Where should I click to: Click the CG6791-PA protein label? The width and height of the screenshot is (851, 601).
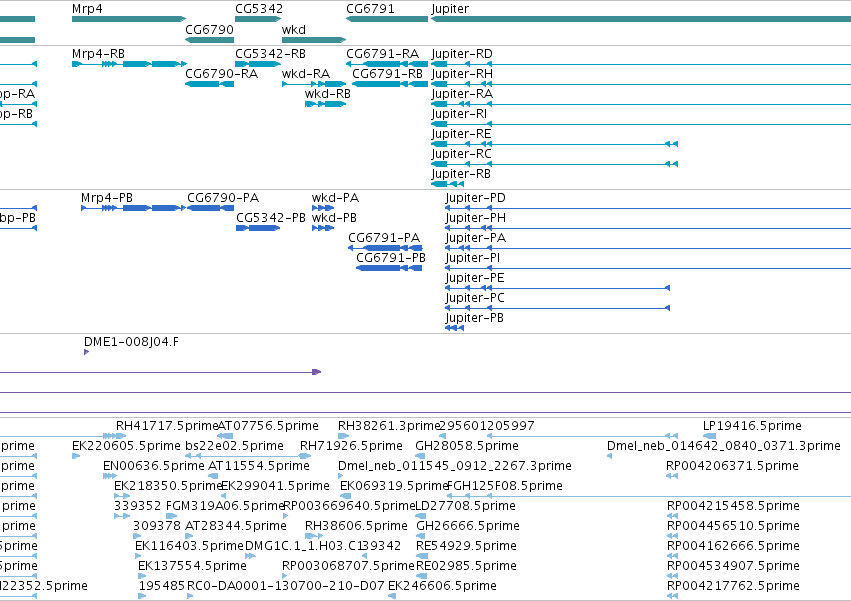tap(384, 238)
